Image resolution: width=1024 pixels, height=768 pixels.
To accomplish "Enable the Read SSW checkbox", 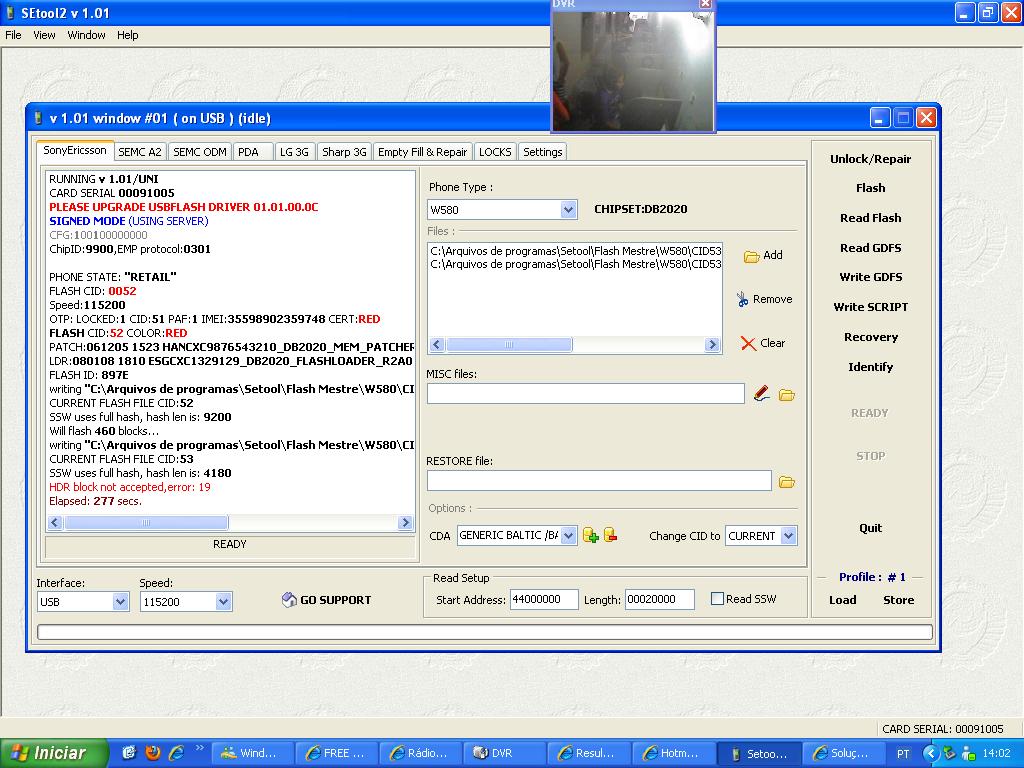I will click(x=717, y=599).
